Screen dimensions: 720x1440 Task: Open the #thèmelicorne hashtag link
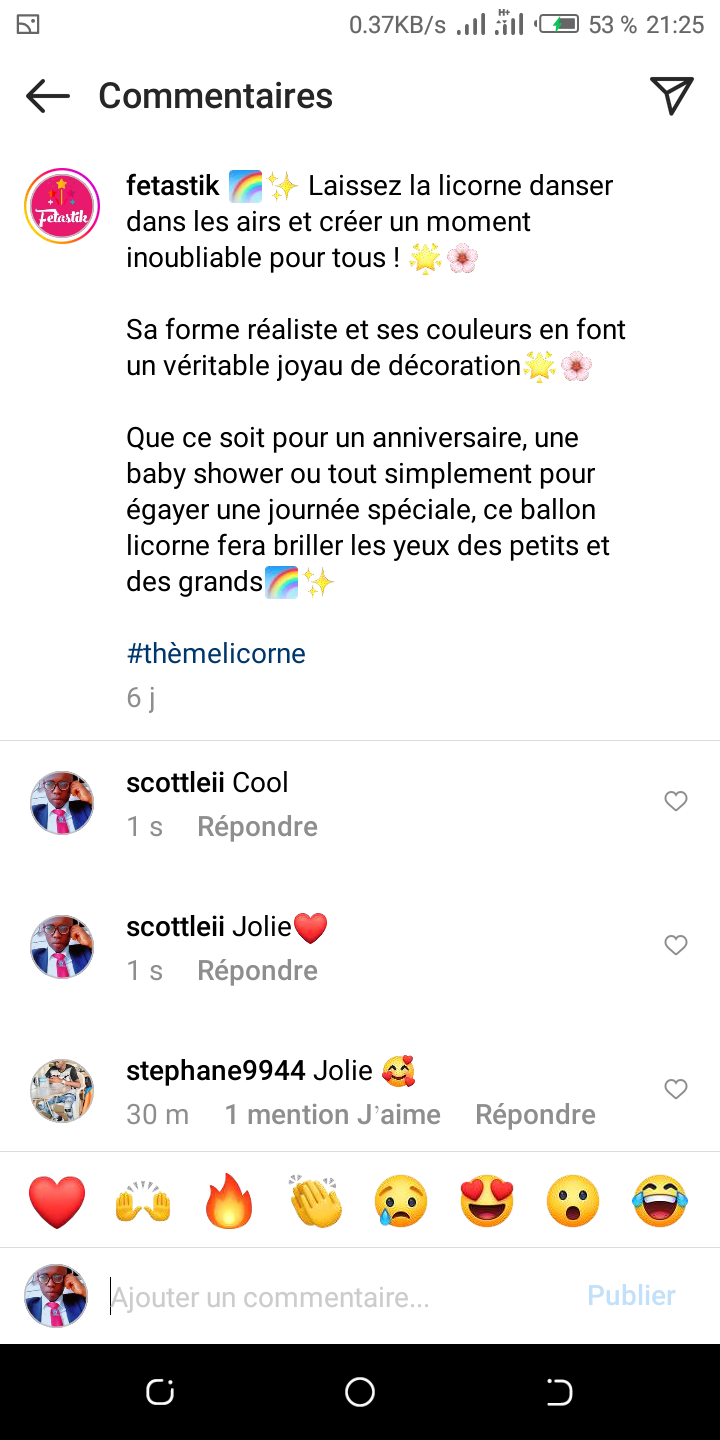tap(216, 654)
